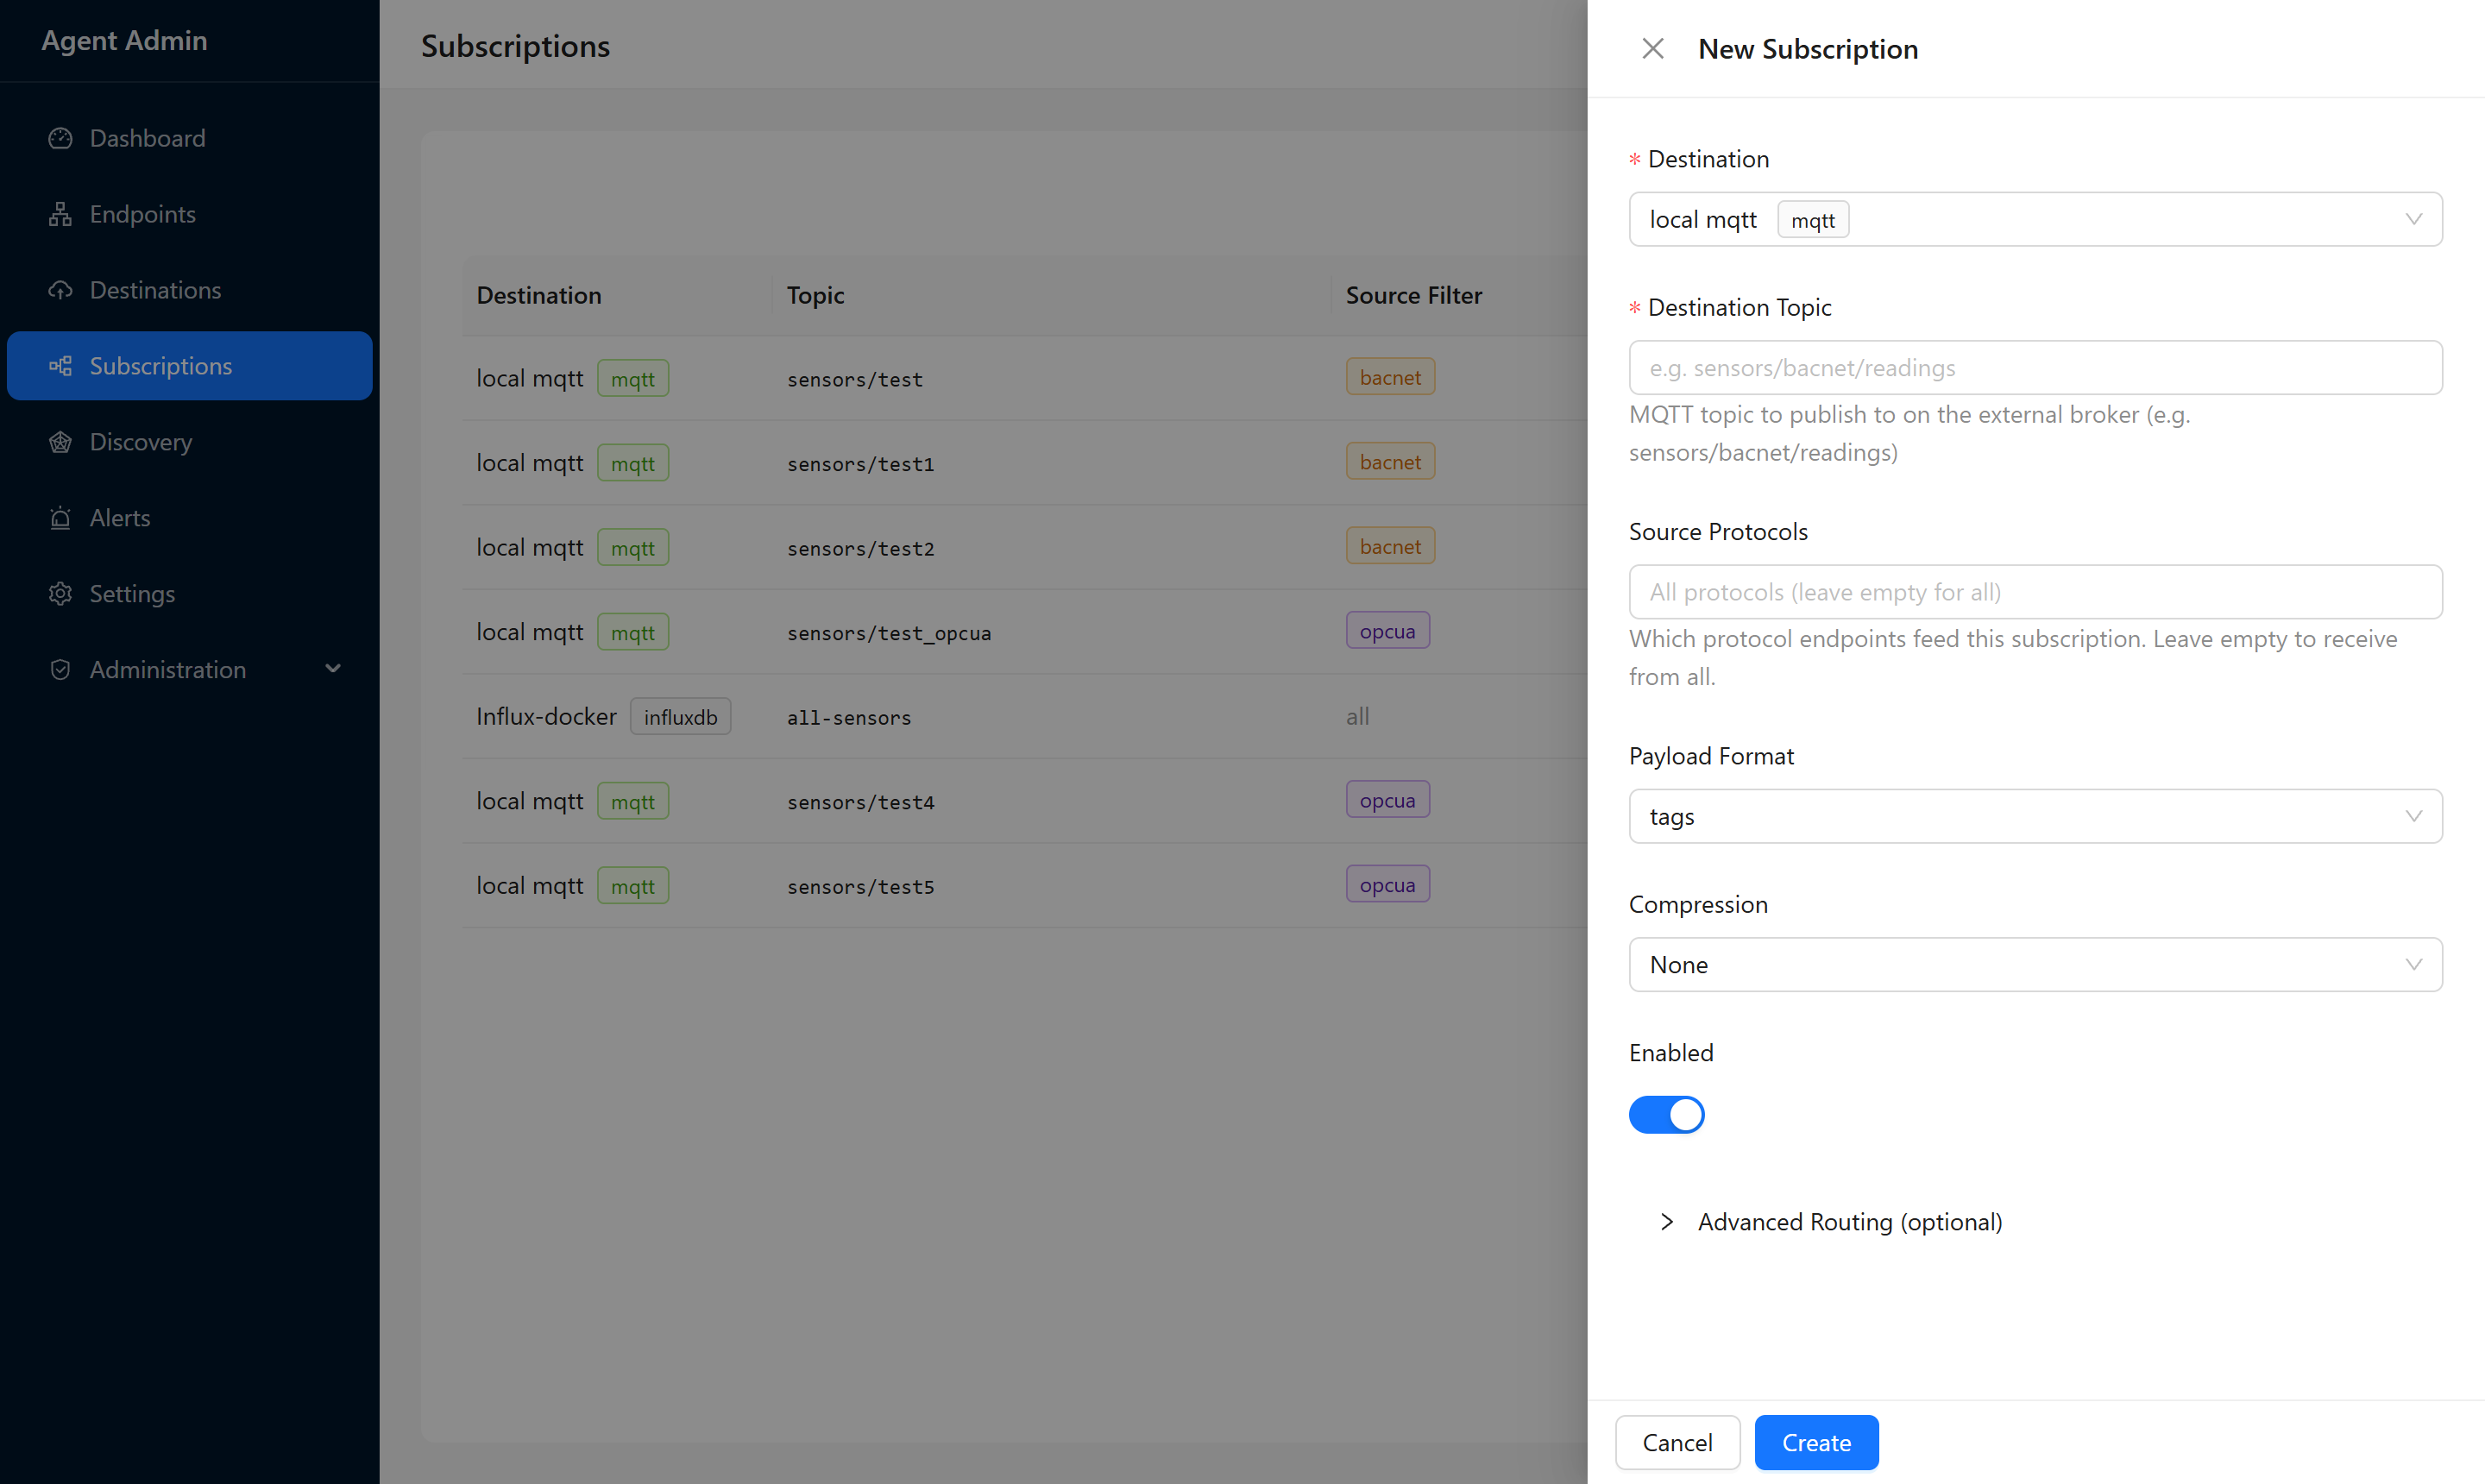Click bacnet tag in sensors/test row
The width and height of the screenshot is (2485, 1484).
(1390, 377)
